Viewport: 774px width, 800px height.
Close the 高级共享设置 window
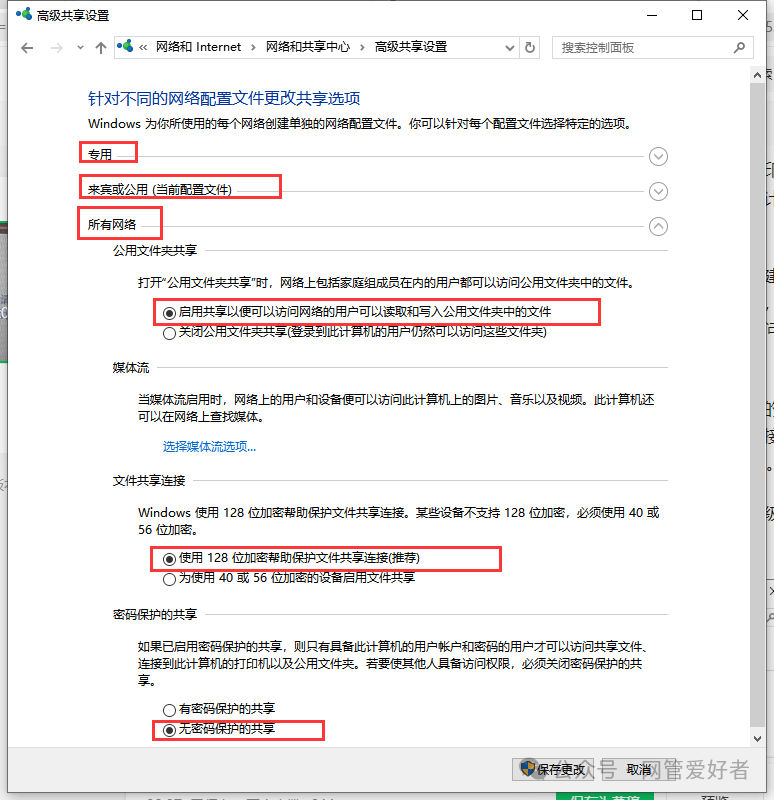[742, 15]
